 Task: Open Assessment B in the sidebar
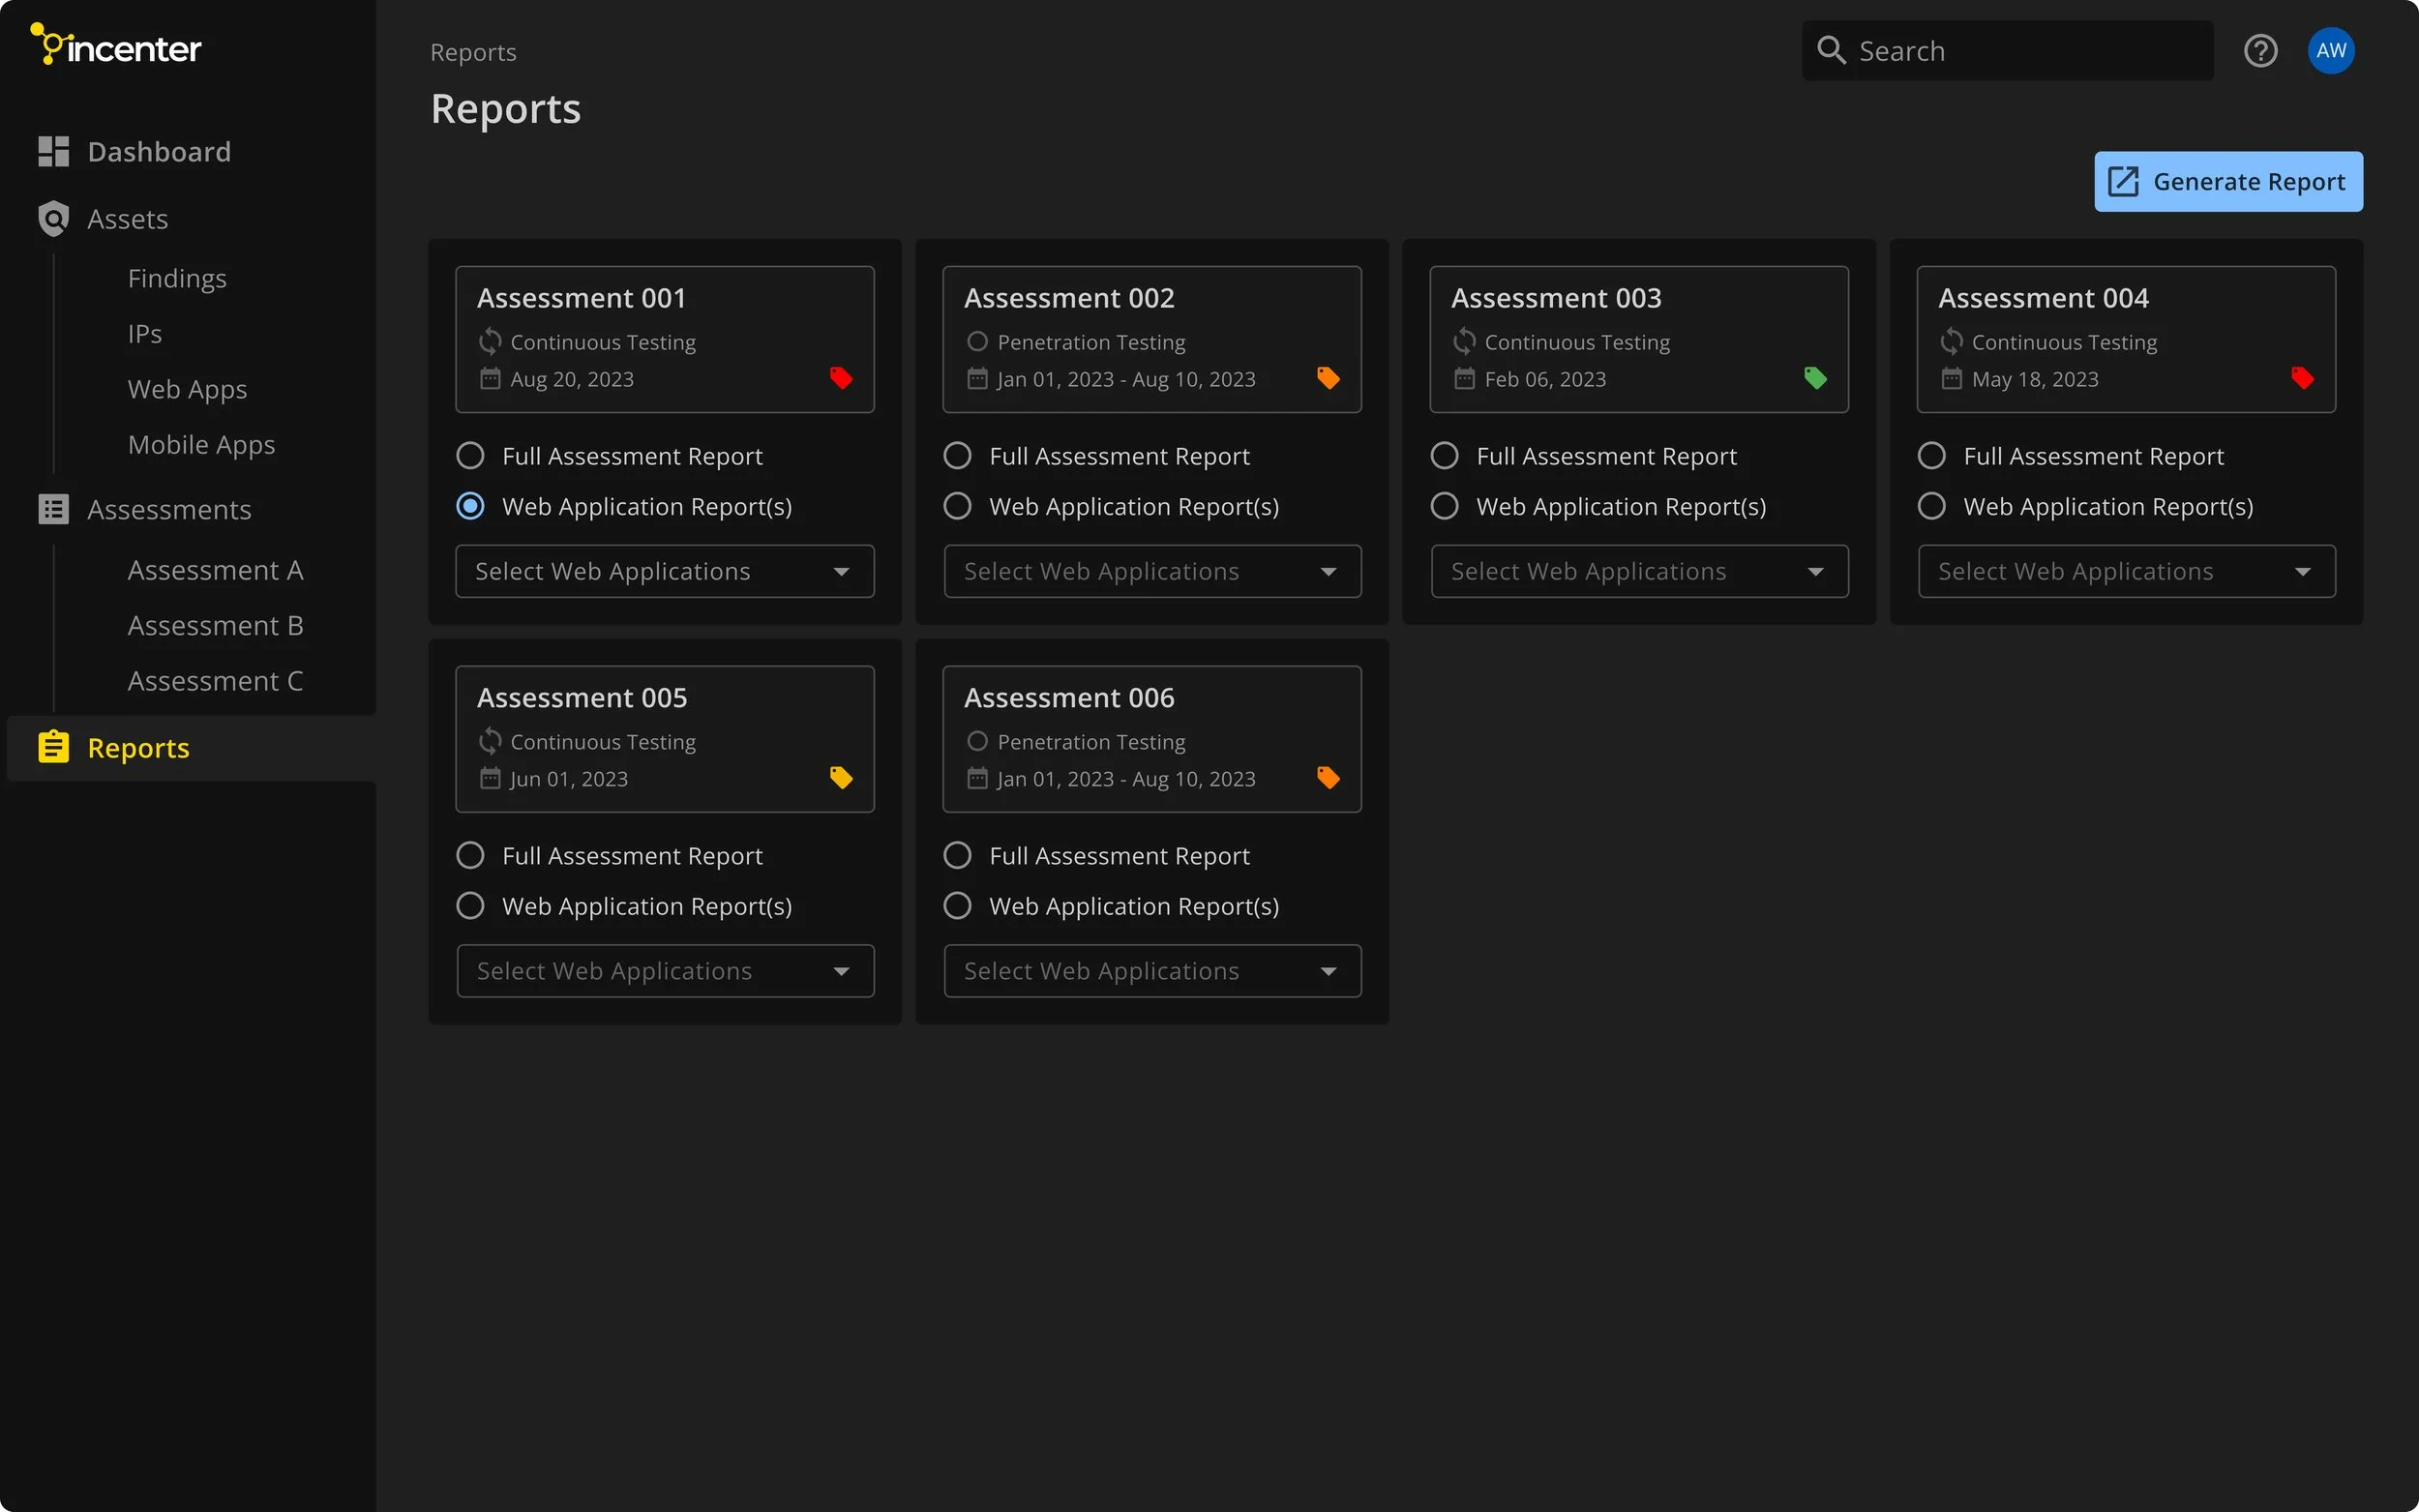(215, 626)
